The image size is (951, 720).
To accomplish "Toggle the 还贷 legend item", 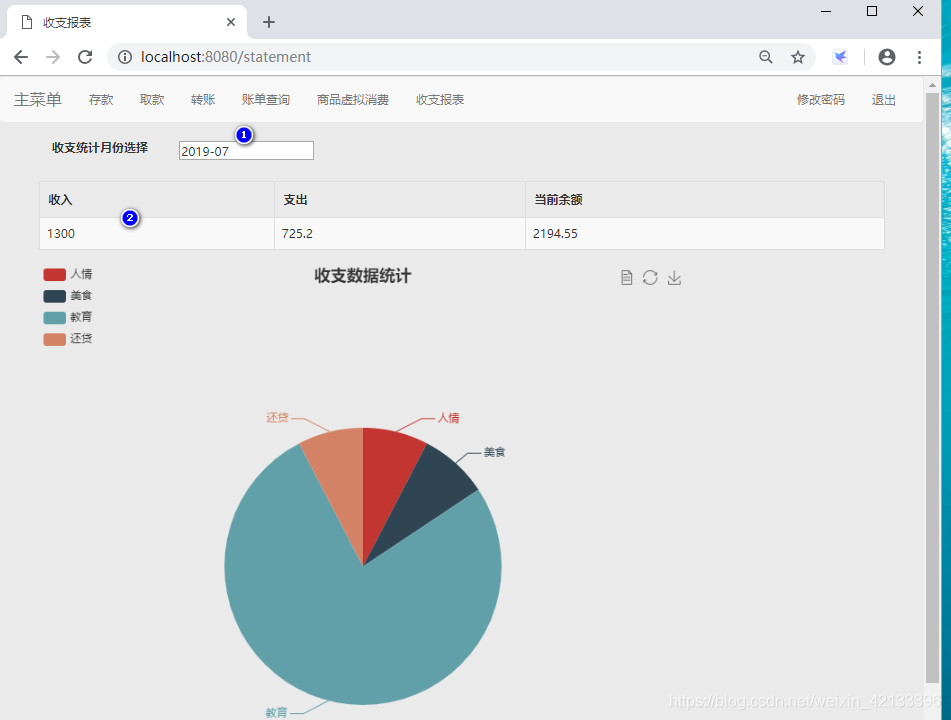I will point(67,338).
